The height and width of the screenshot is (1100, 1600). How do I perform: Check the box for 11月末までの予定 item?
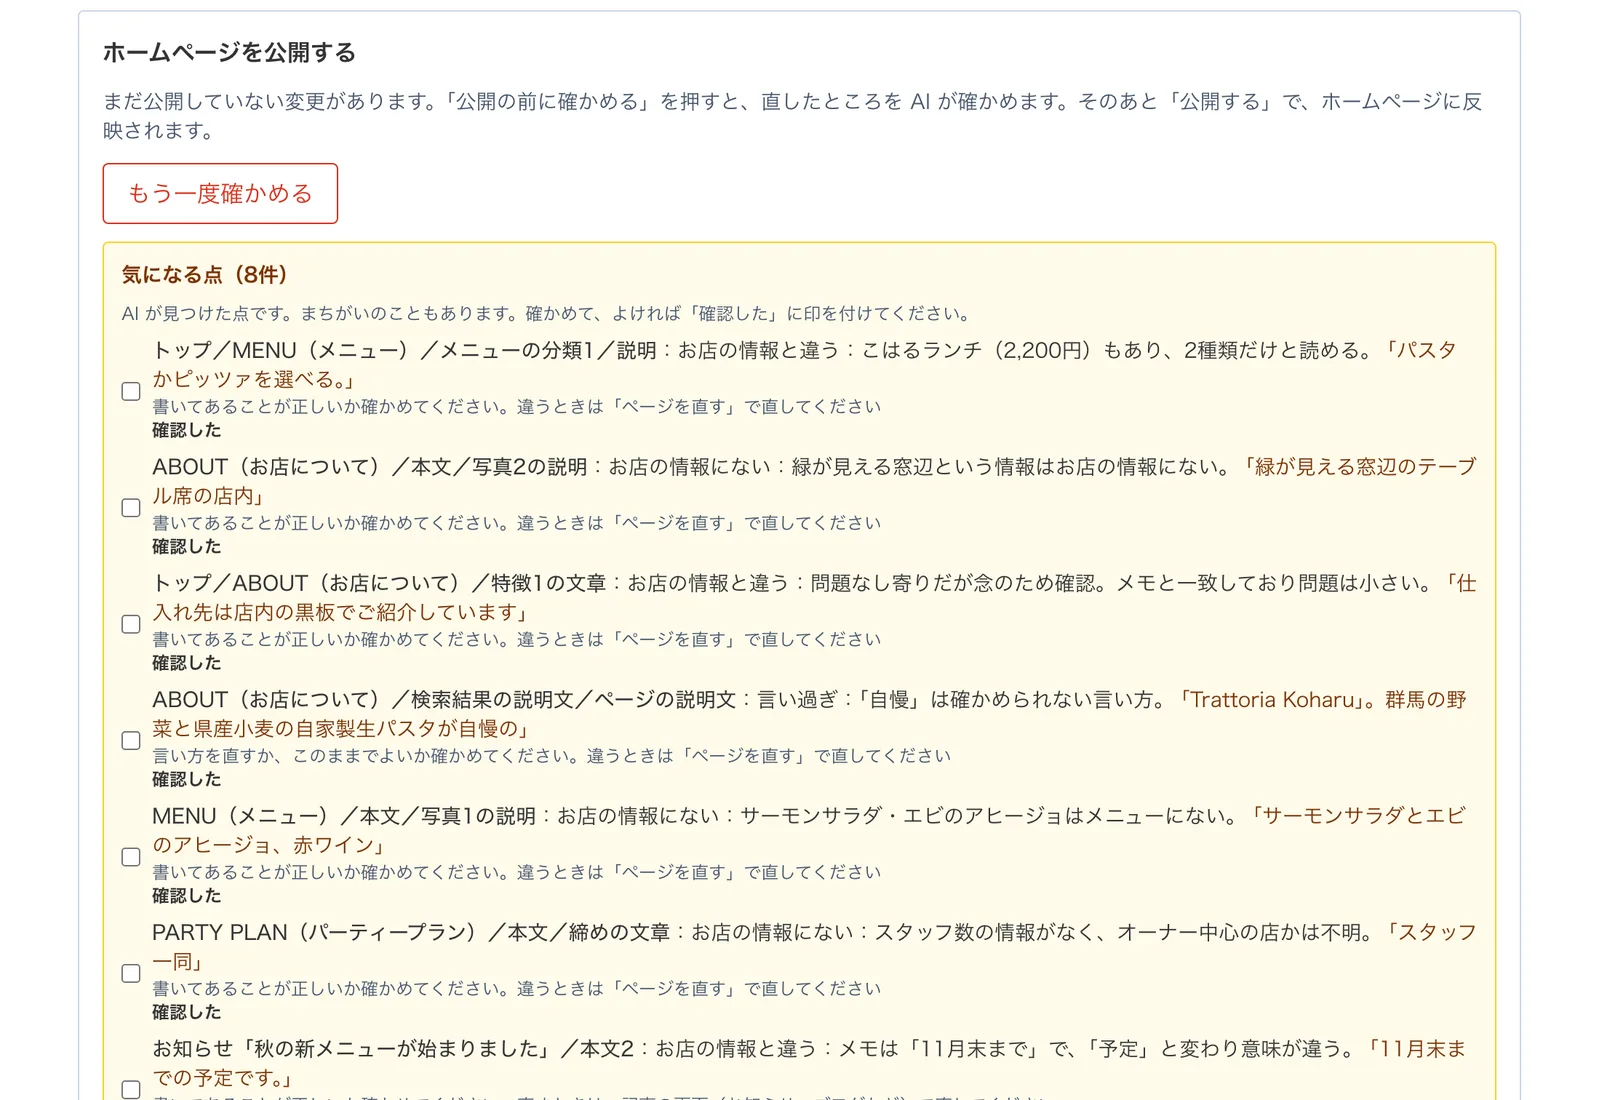click(131, 1089)
